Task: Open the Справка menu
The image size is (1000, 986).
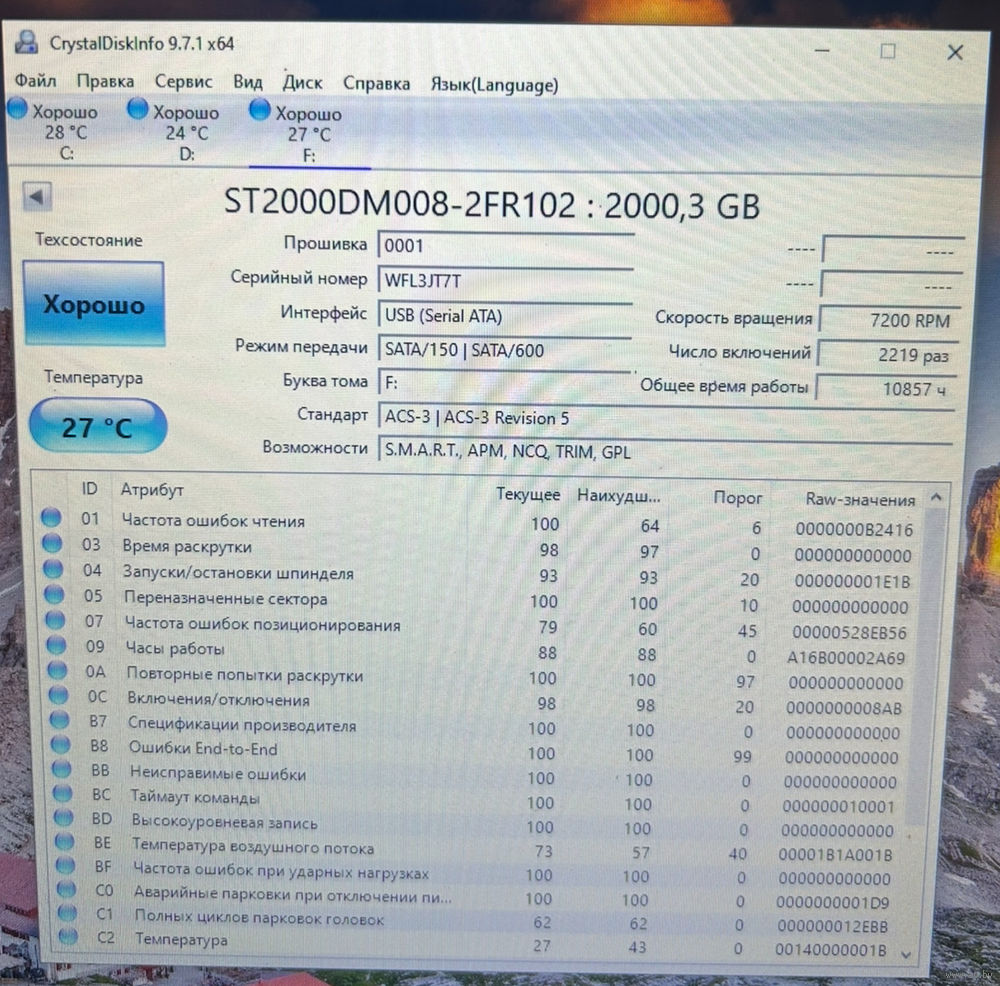Action: coord(376,84)
